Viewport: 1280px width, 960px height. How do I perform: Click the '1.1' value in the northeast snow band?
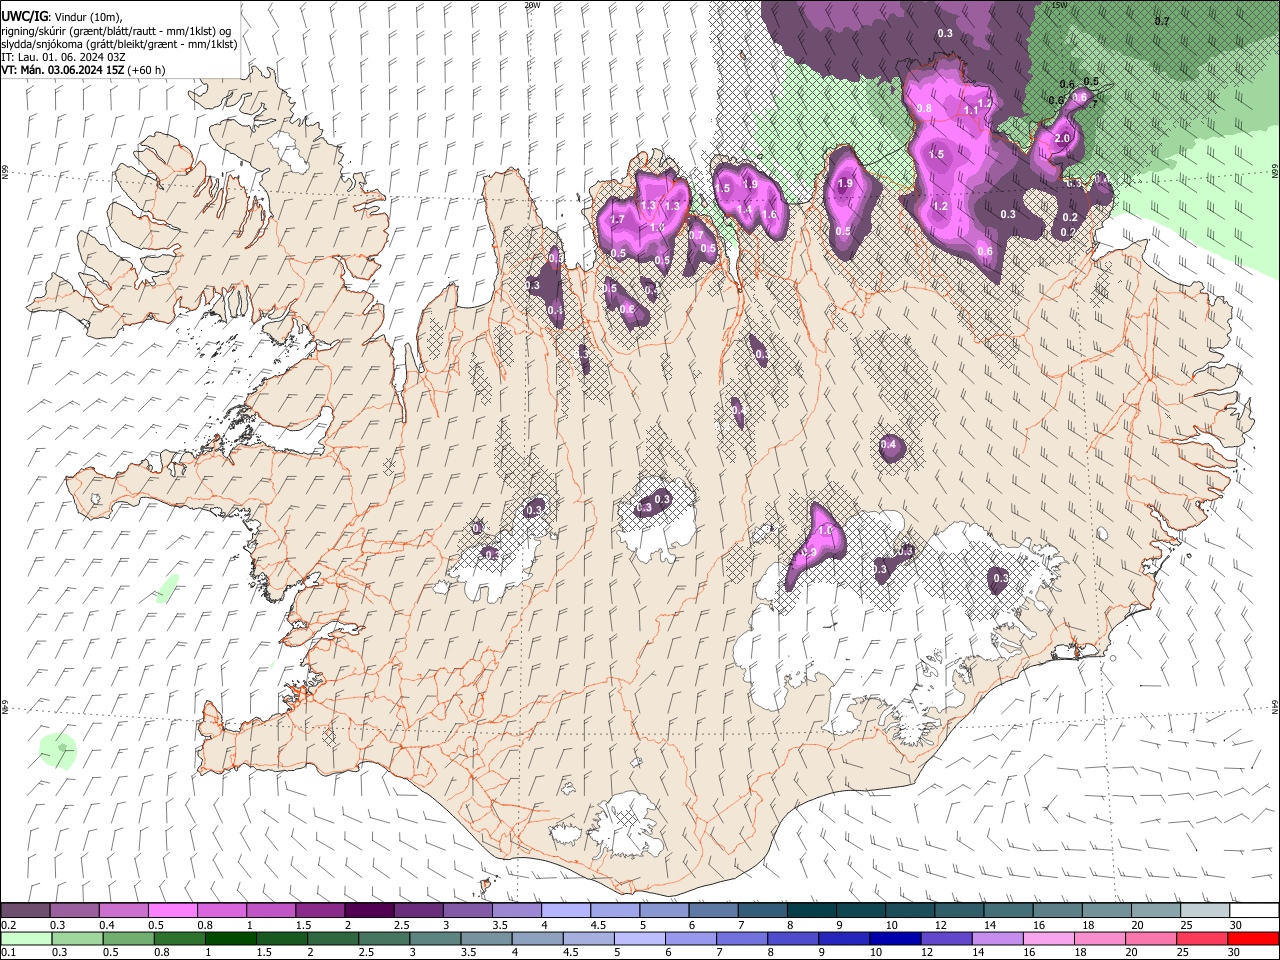click(x=971, y=110)
